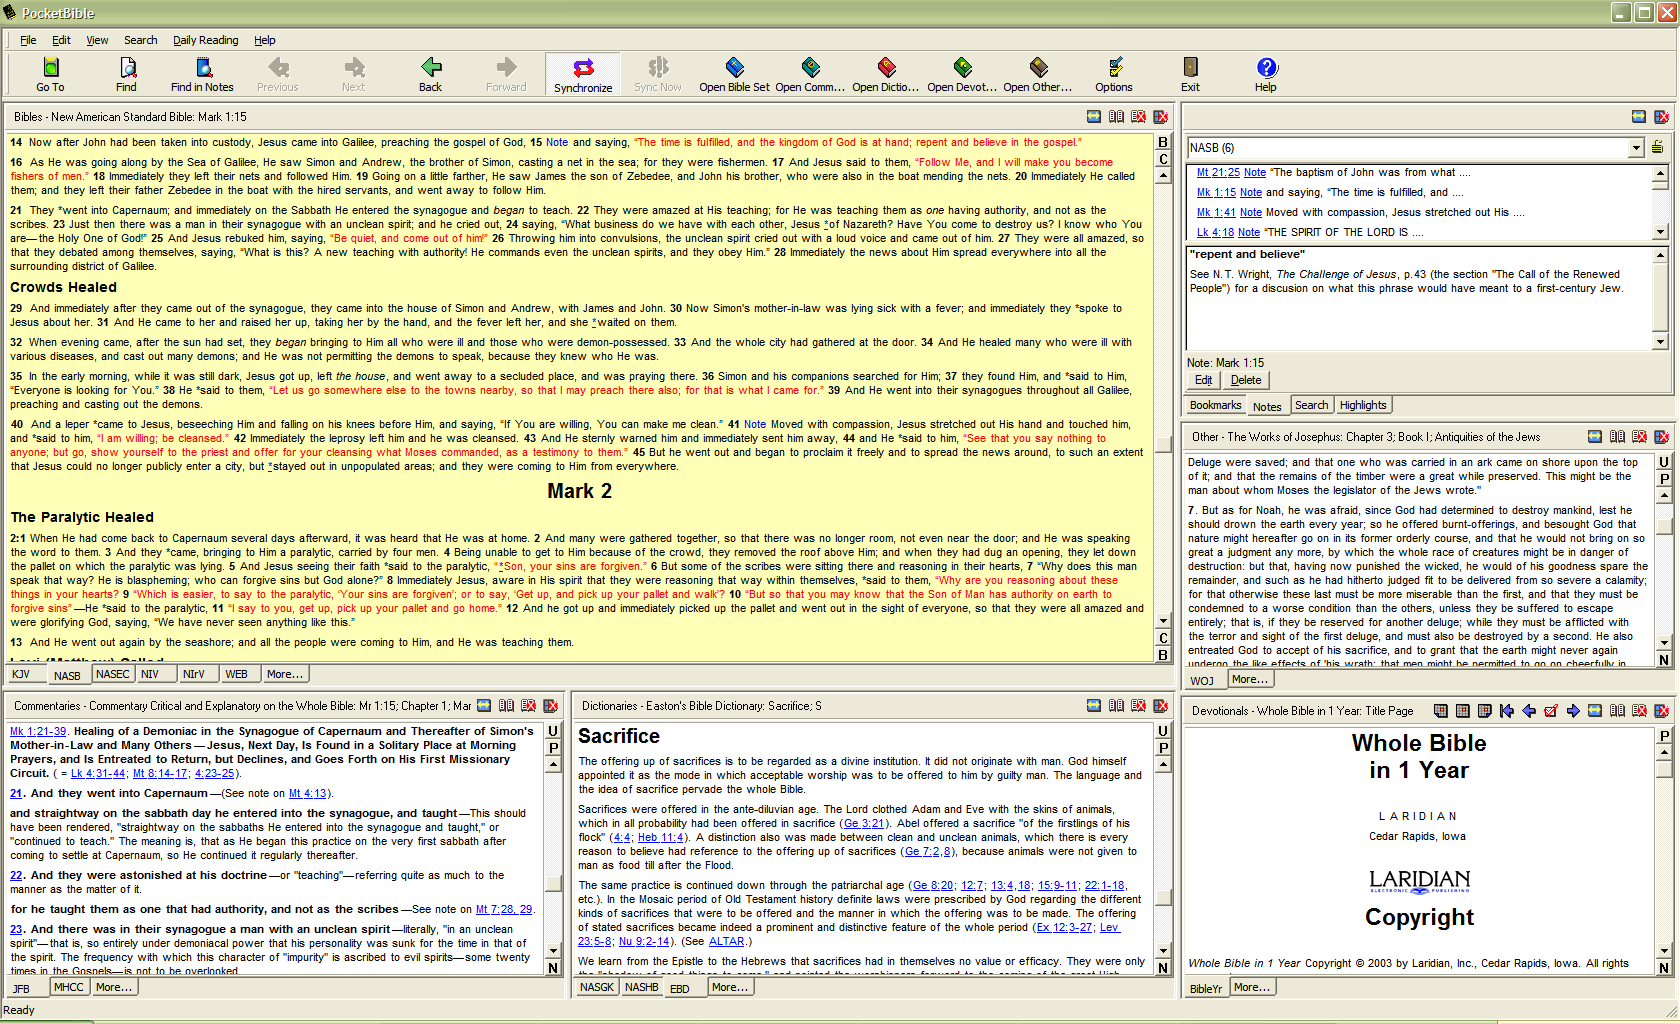1680x1024 pixels.
Task: Expand More... beside Bible version tabs
Action: click(x=284, y=674)
